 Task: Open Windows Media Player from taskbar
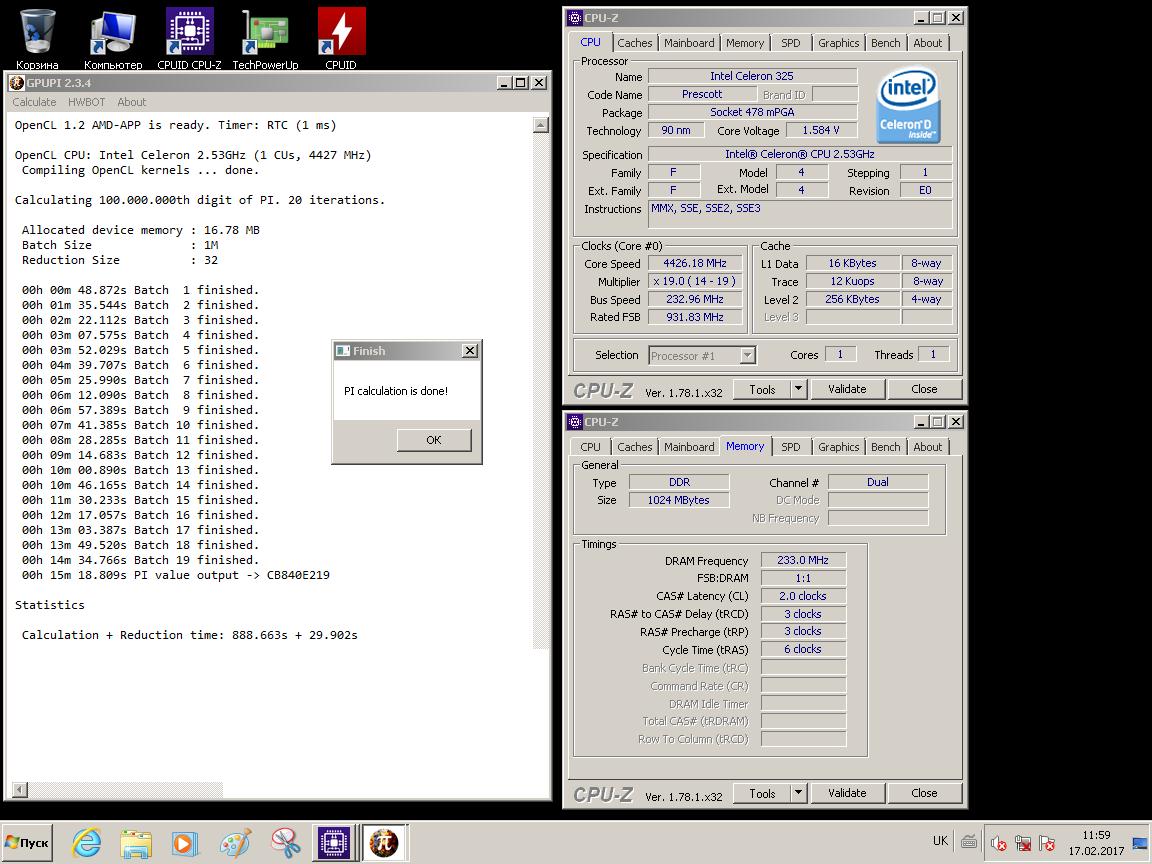185,843
